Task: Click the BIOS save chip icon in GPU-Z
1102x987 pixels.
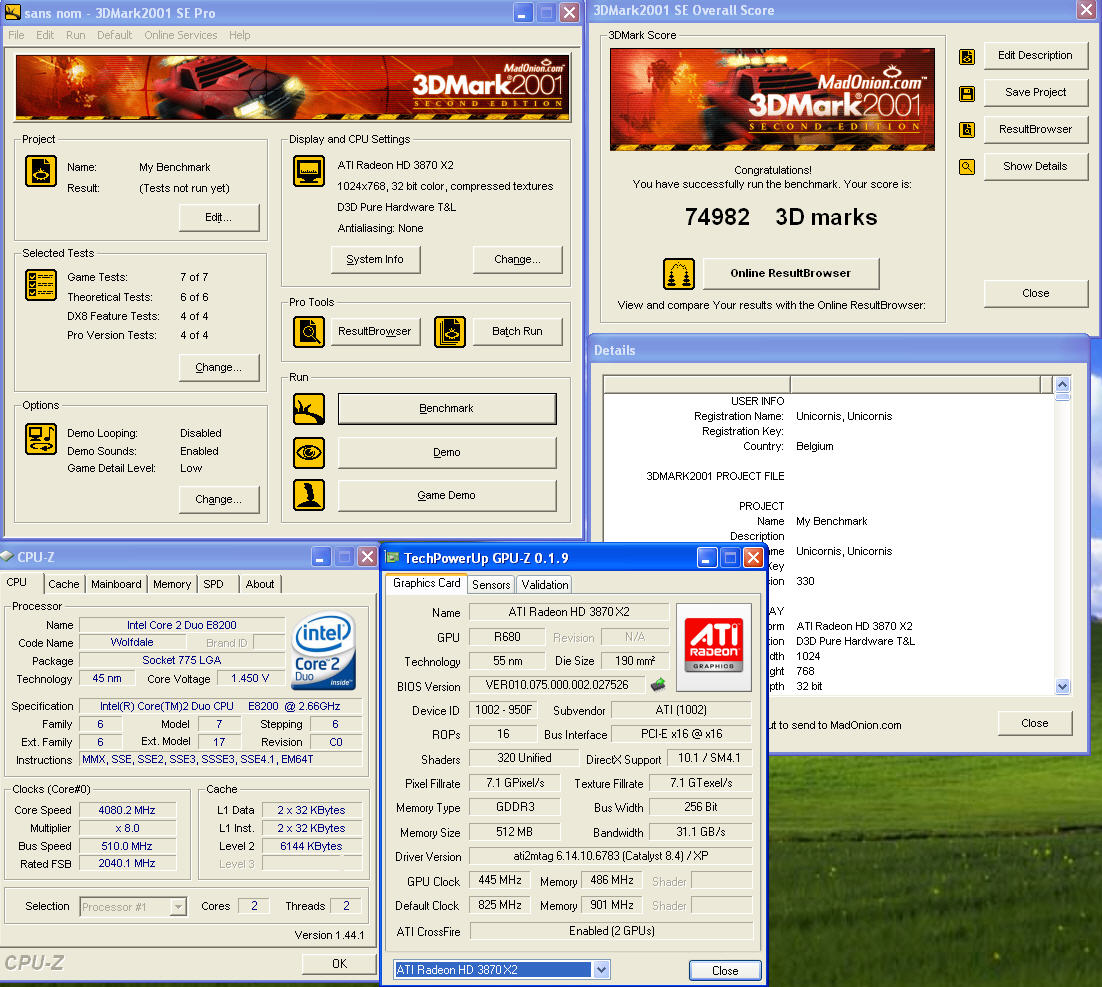Action: [x=658, y=684]
